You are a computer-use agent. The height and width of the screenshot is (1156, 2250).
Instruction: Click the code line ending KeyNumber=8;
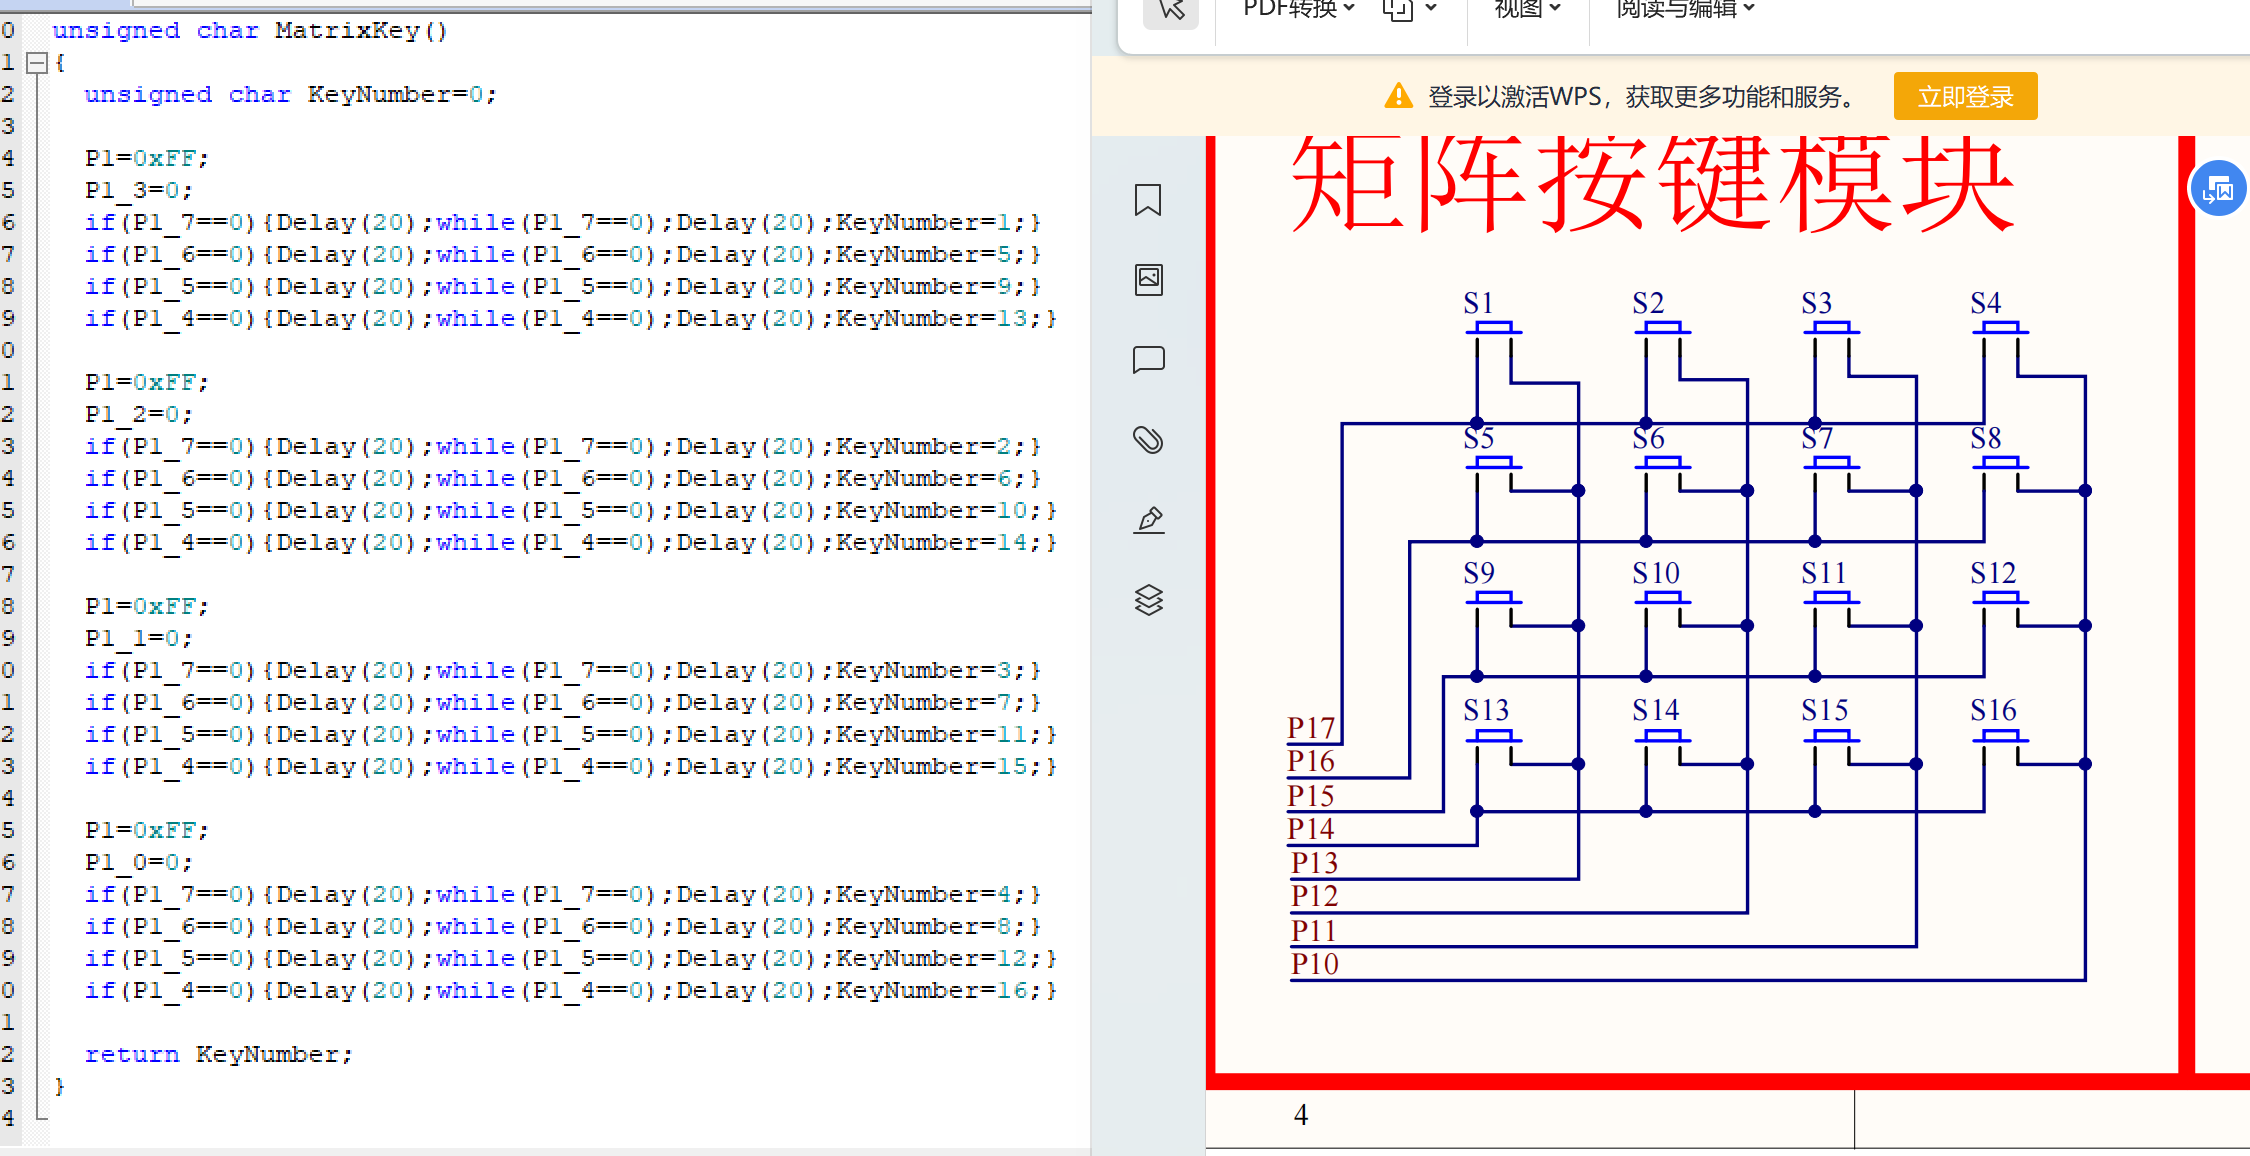click(x=563, y=927)
